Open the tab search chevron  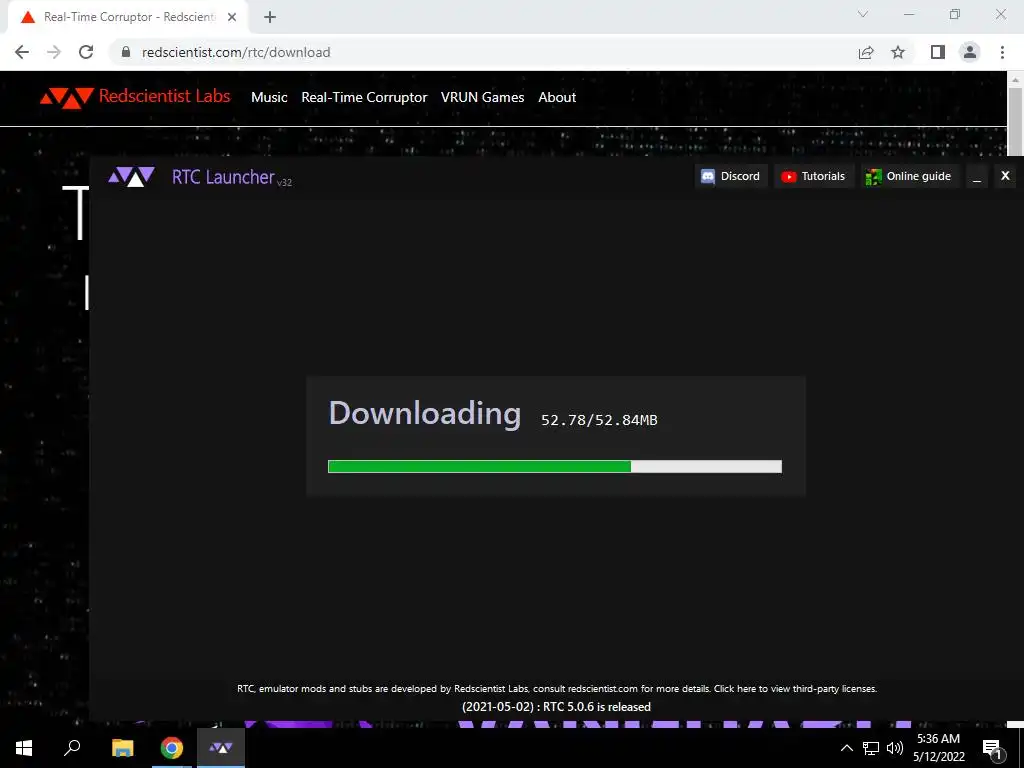click(x=863, y=14)
